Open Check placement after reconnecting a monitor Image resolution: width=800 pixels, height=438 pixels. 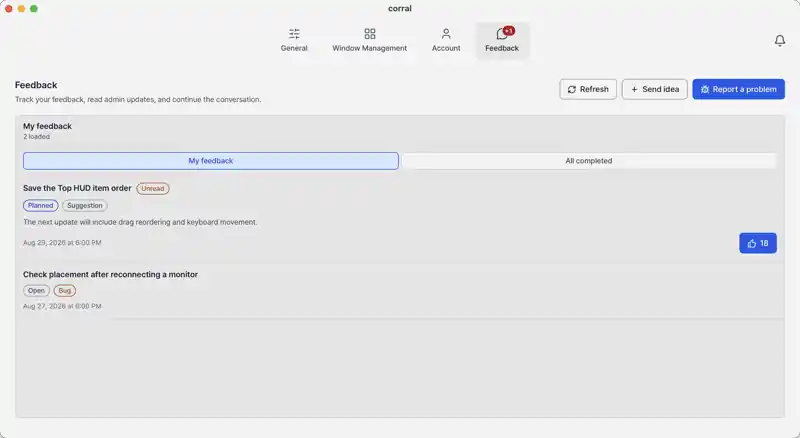pyautogui.click(x=110, y=275)
